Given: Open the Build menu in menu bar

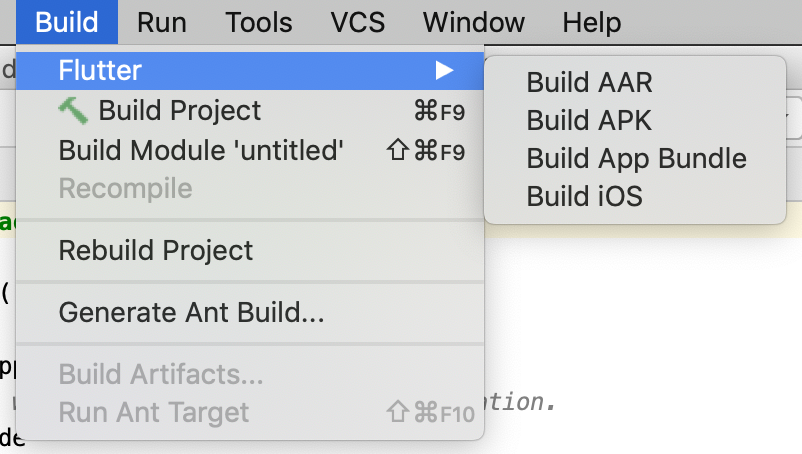Looking at the screenshot, I should tap(66, 22).
